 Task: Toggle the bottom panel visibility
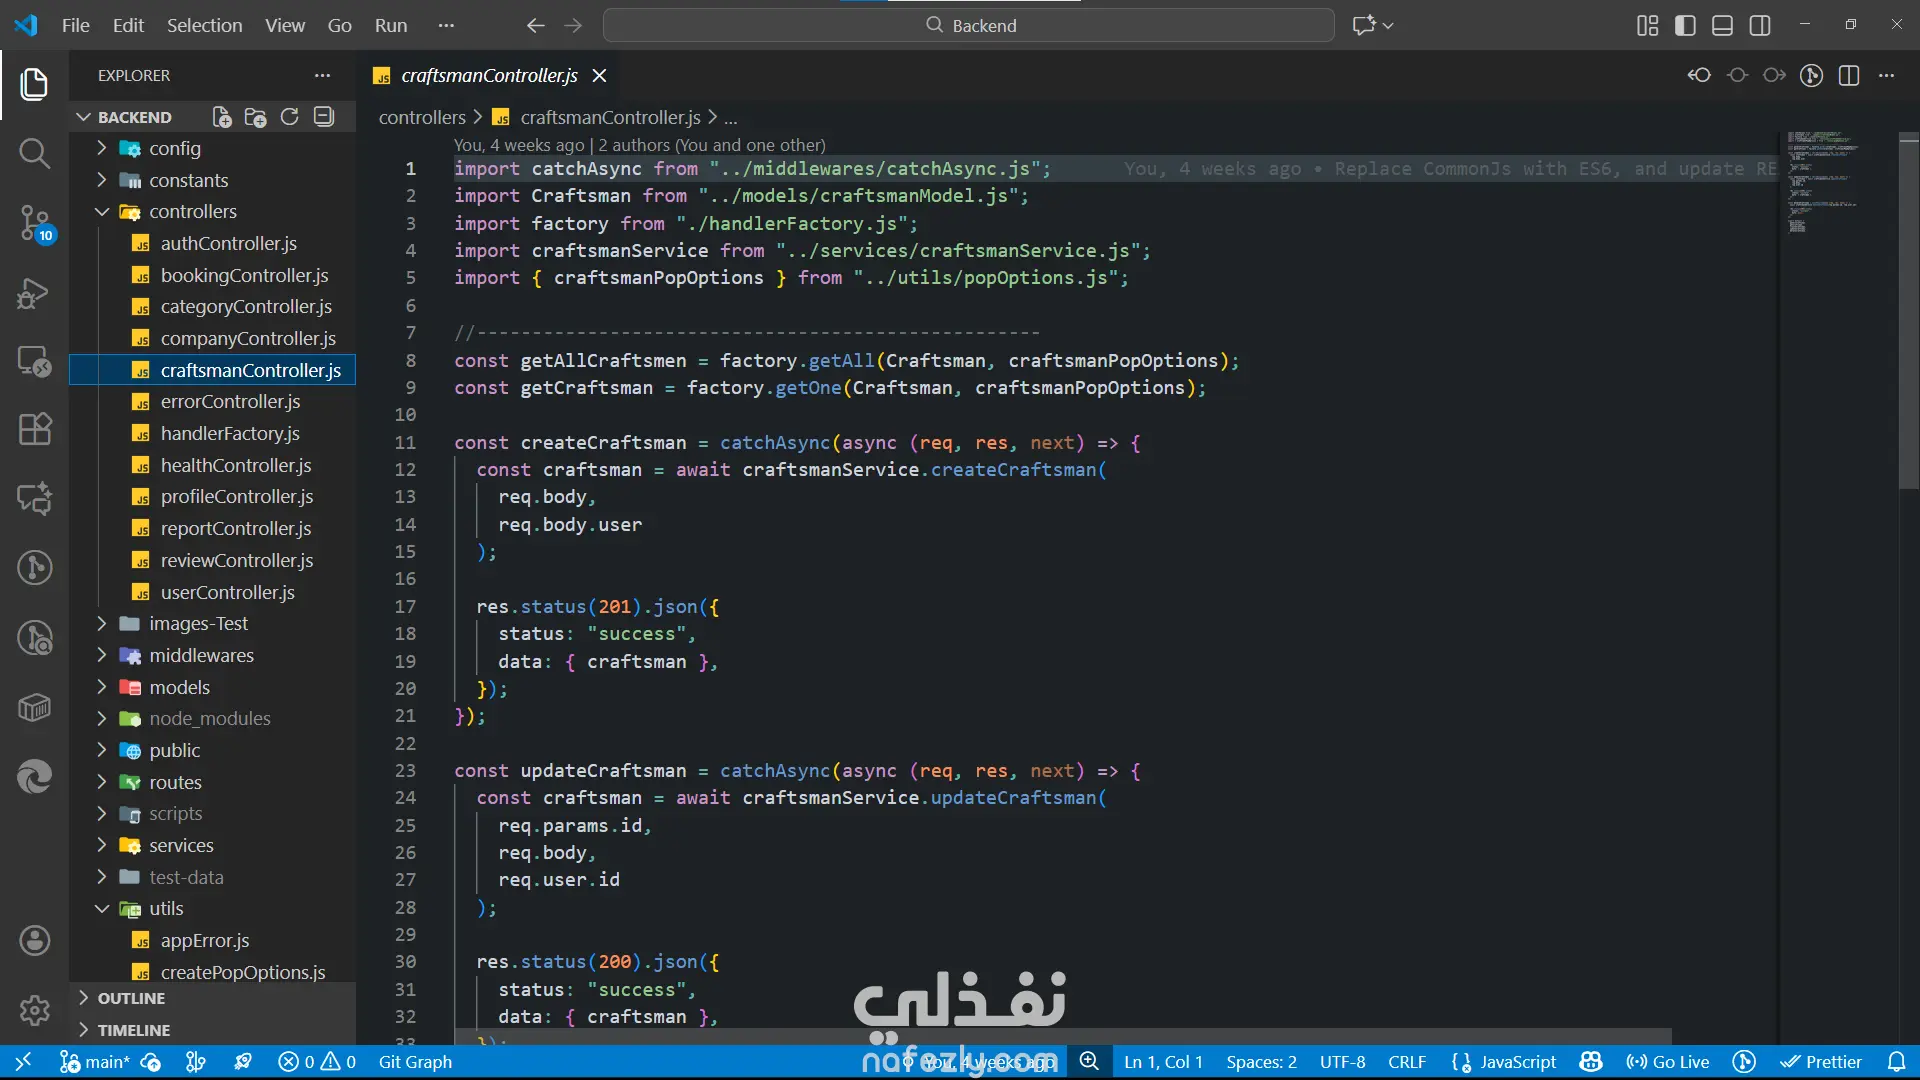[1722, 26]
